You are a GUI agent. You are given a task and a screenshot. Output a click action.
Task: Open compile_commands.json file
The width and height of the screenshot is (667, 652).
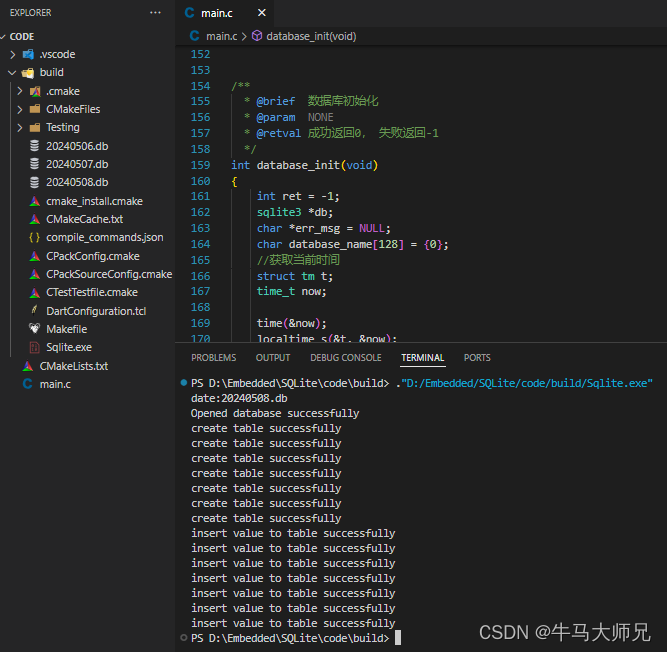pyautogui.click(x=104, y=237)
